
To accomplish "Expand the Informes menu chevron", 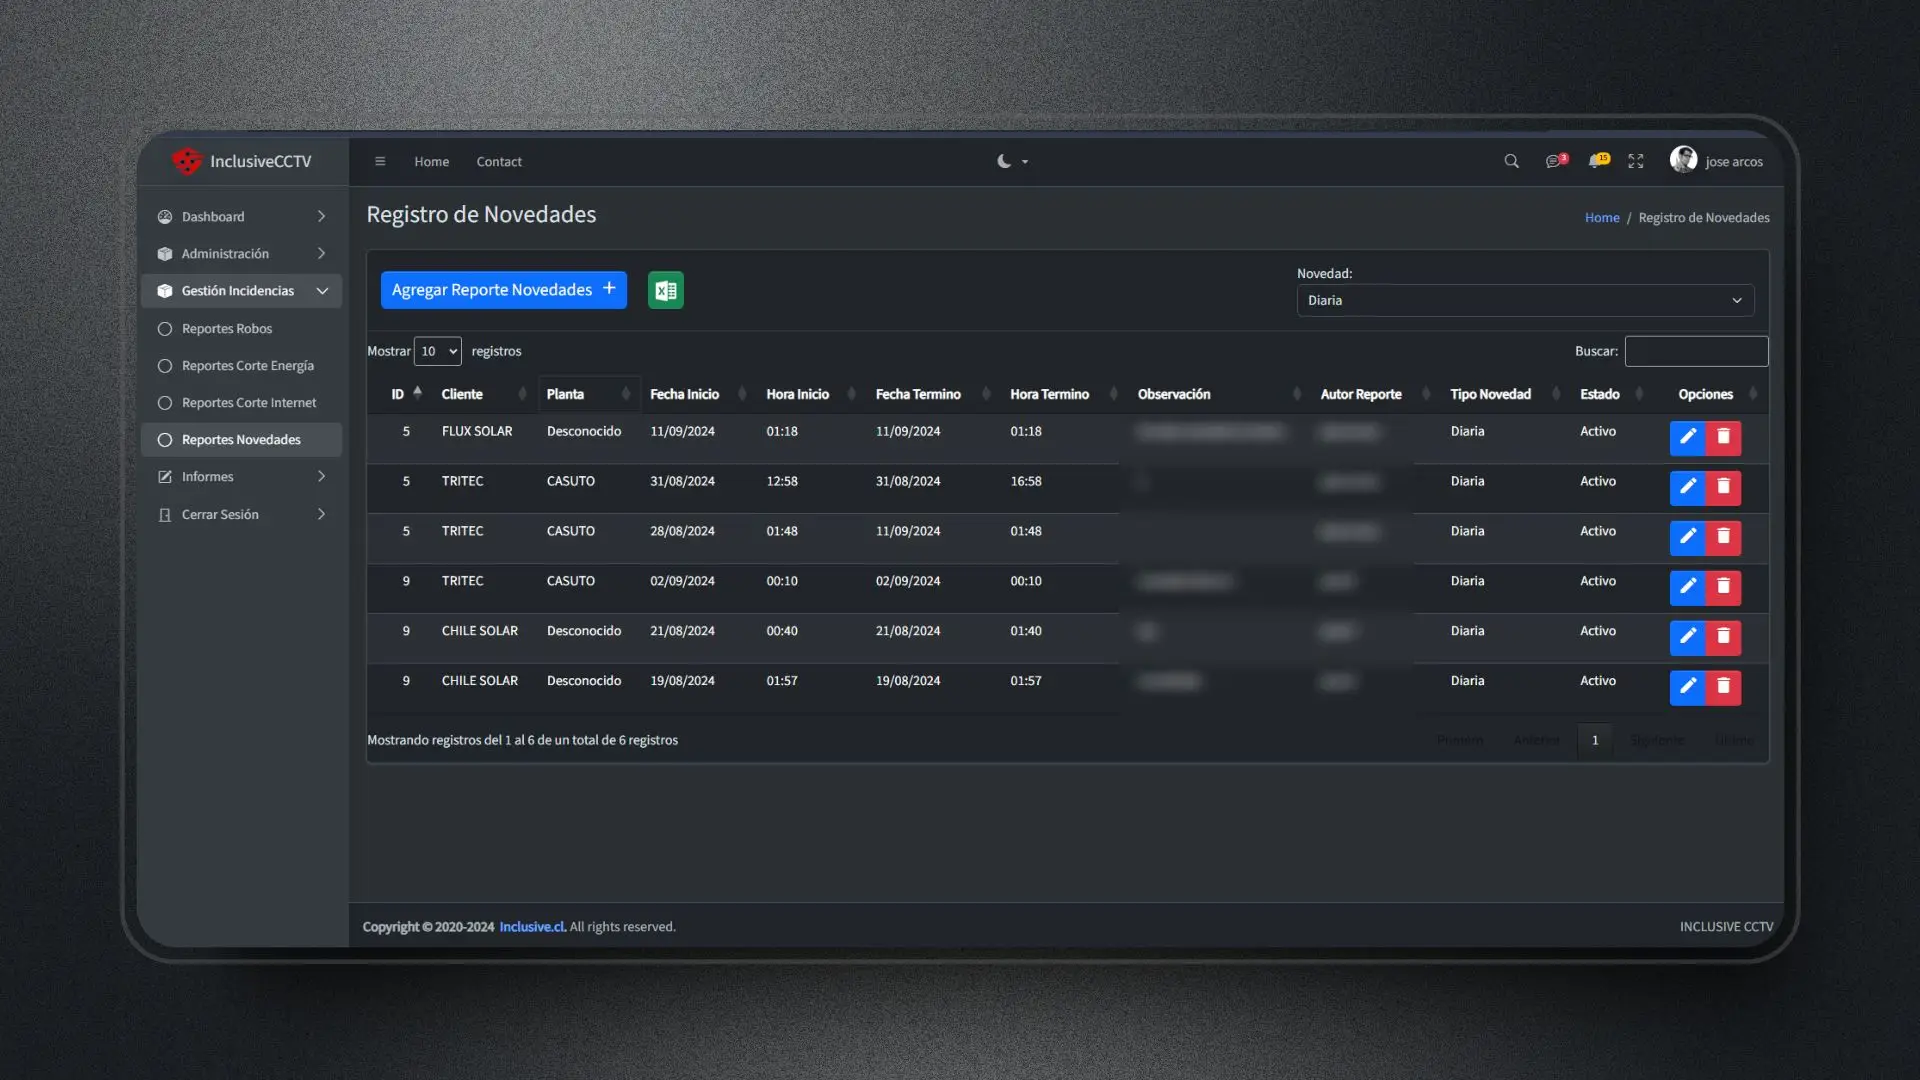I will pyautogui.click(x=321, y=476).
